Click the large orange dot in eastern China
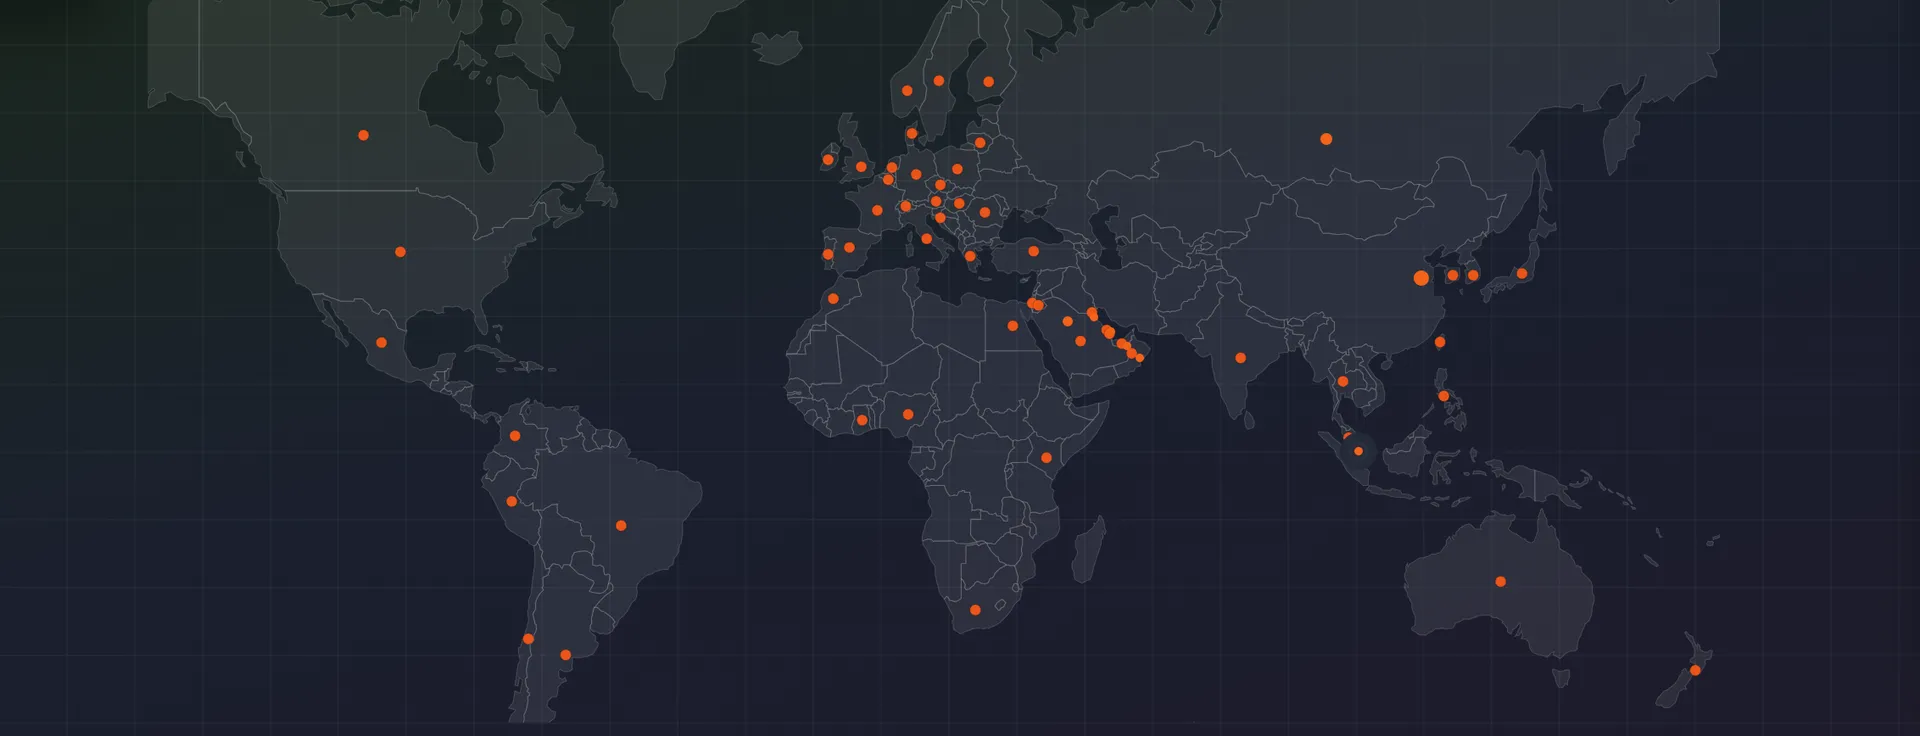The width and height of the screenshot is (1920, 736). 1421,278
